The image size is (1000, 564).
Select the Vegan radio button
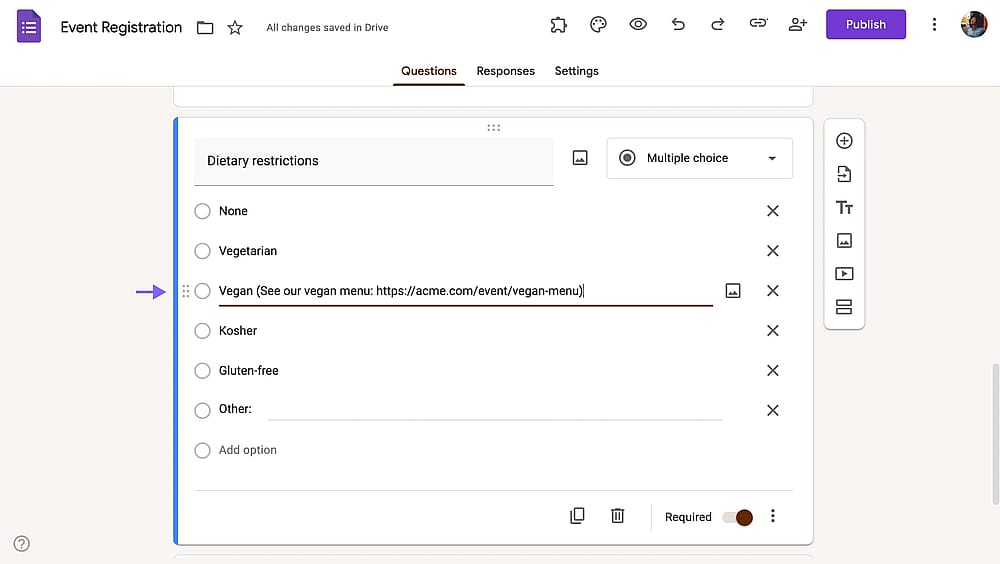click(202, 291)
